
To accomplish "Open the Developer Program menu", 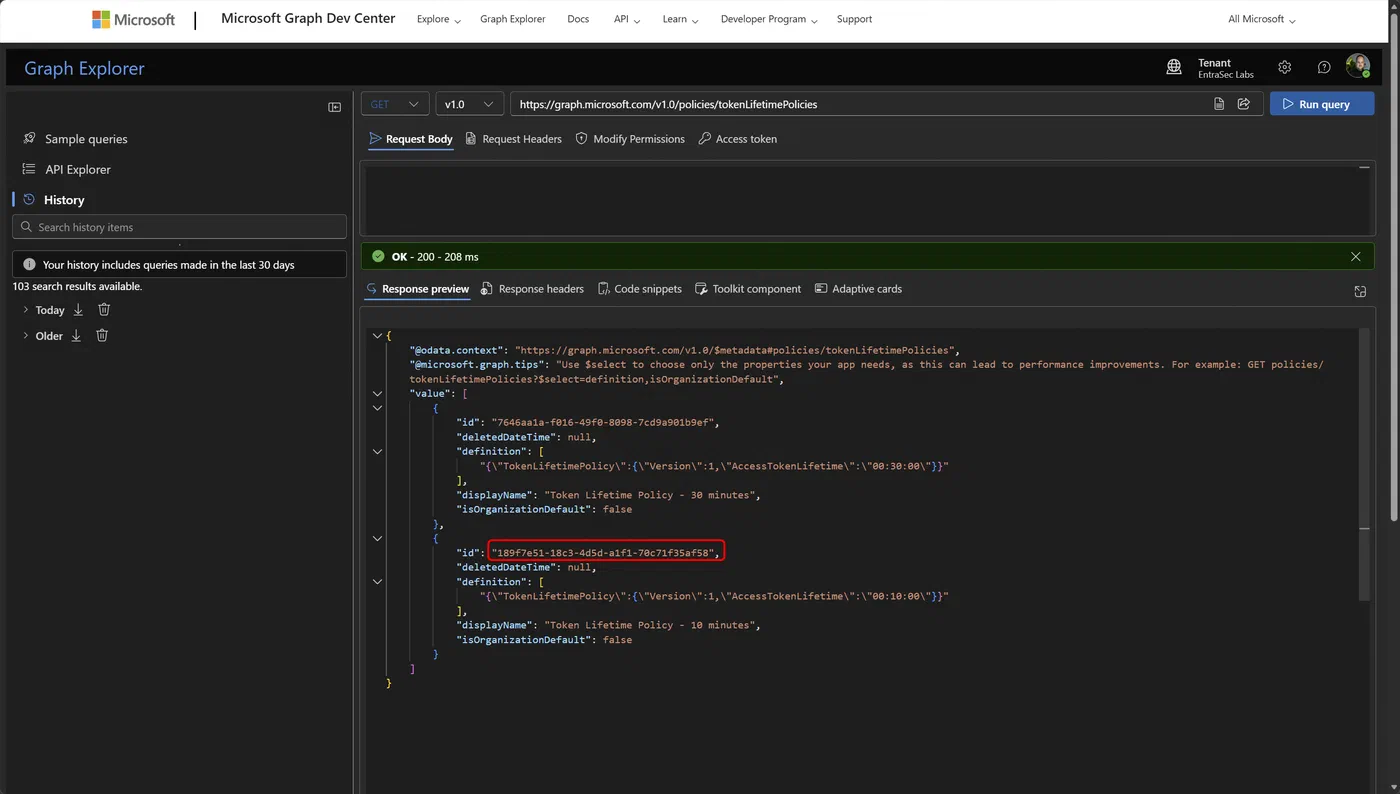I will click(769, 19).
